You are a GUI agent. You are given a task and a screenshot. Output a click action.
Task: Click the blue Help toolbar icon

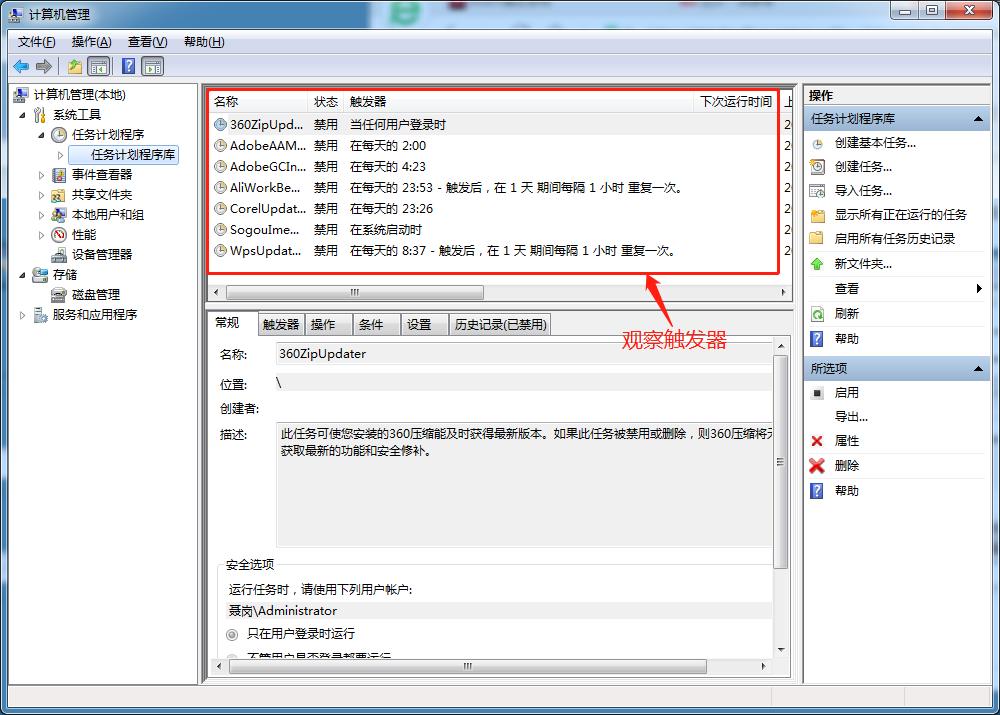tap(128, 66)
